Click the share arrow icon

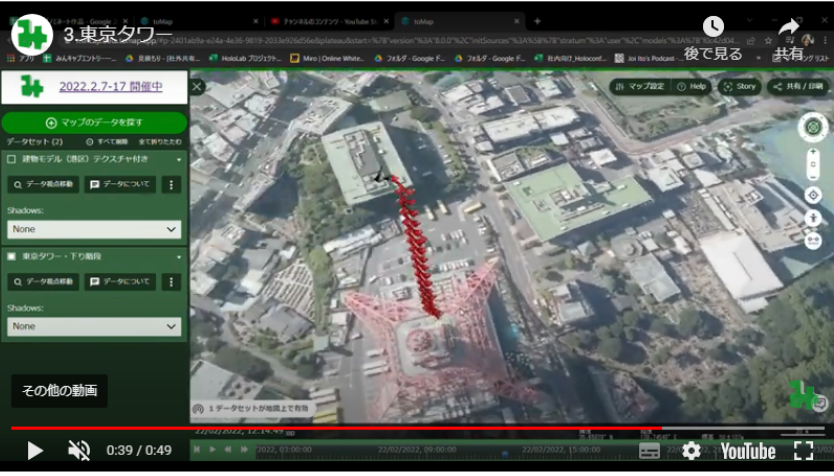point(789,27)
